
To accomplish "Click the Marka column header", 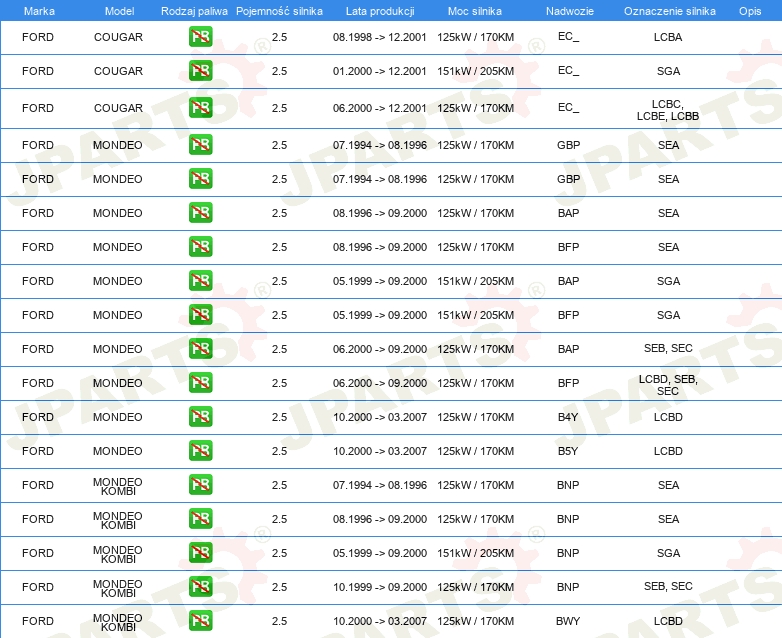I will (x=39, y=11).
